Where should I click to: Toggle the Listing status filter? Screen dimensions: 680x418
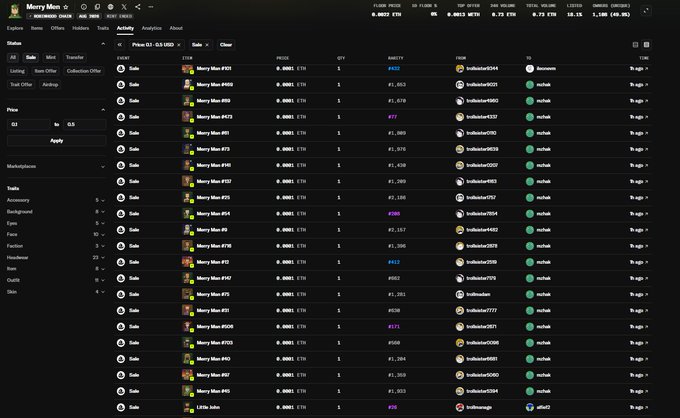(x=17, y=71)
